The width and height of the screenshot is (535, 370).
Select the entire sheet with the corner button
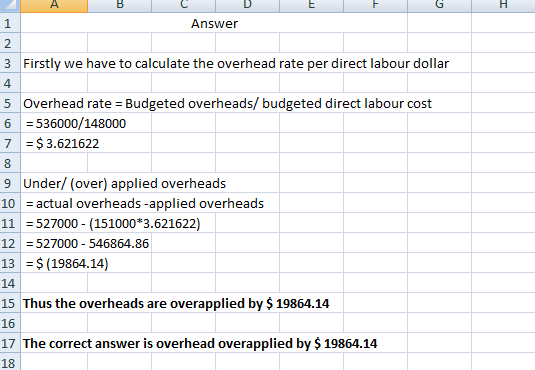click(10, 6)
